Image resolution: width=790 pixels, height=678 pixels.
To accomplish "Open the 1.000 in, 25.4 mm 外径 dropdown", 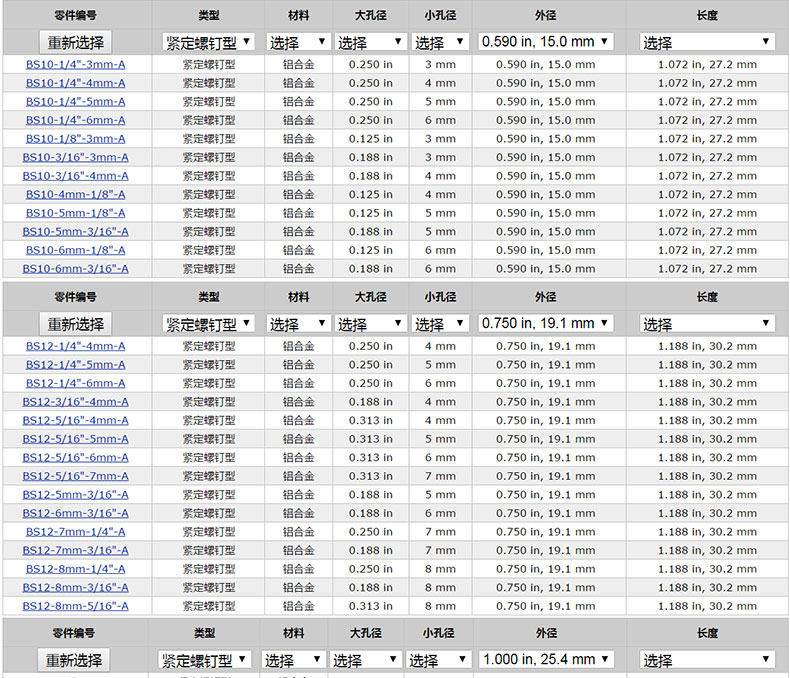I will pyautogui.click(x=546, y=660).
